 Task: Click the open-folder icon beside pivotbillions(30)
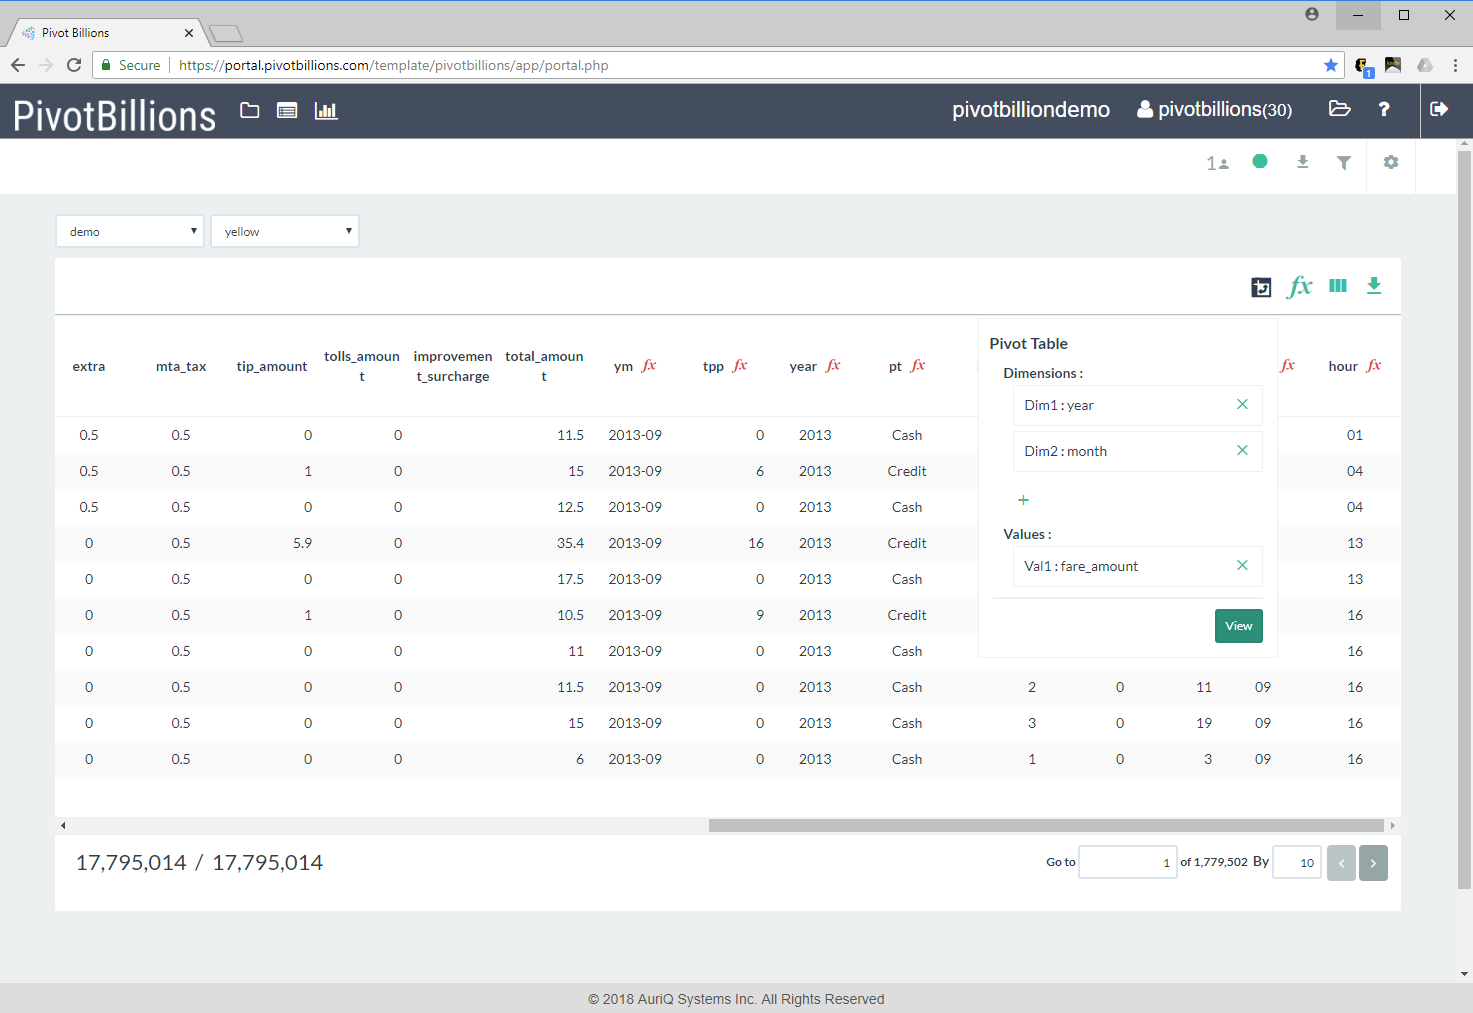pos(1340,109)
